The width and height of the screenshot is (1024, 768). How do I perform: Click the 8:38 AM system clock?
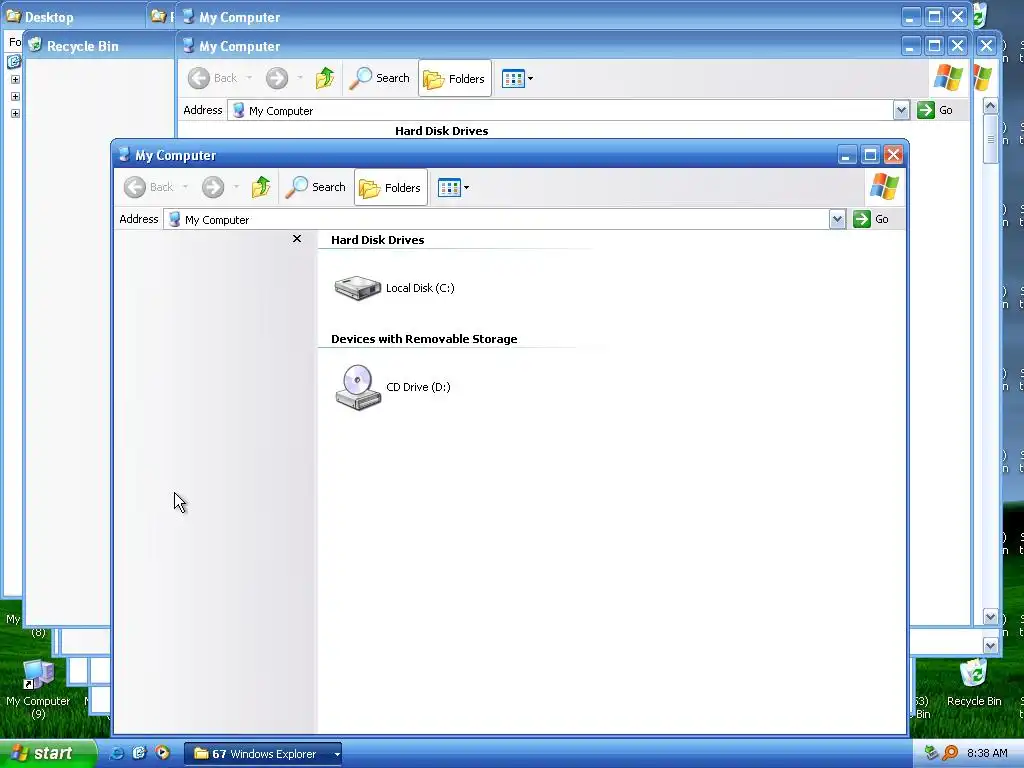coord(987,754)
